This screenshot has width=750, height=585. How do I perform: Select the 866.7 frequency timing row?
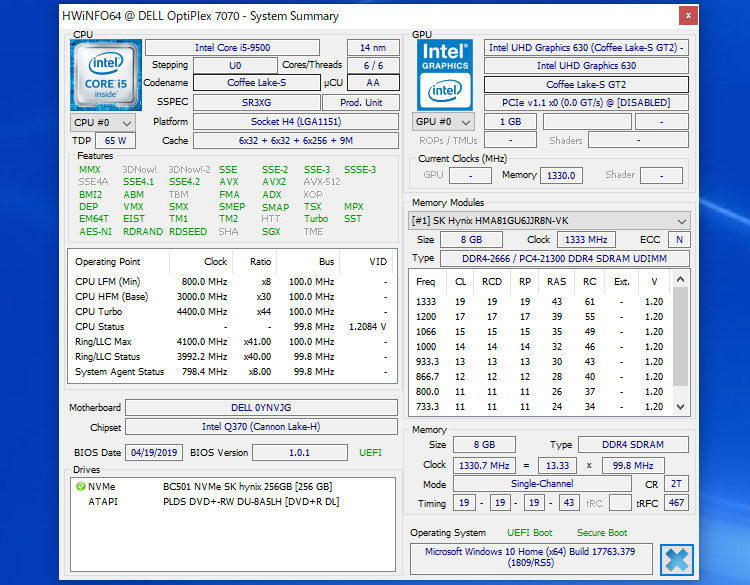tap(541, 376)
